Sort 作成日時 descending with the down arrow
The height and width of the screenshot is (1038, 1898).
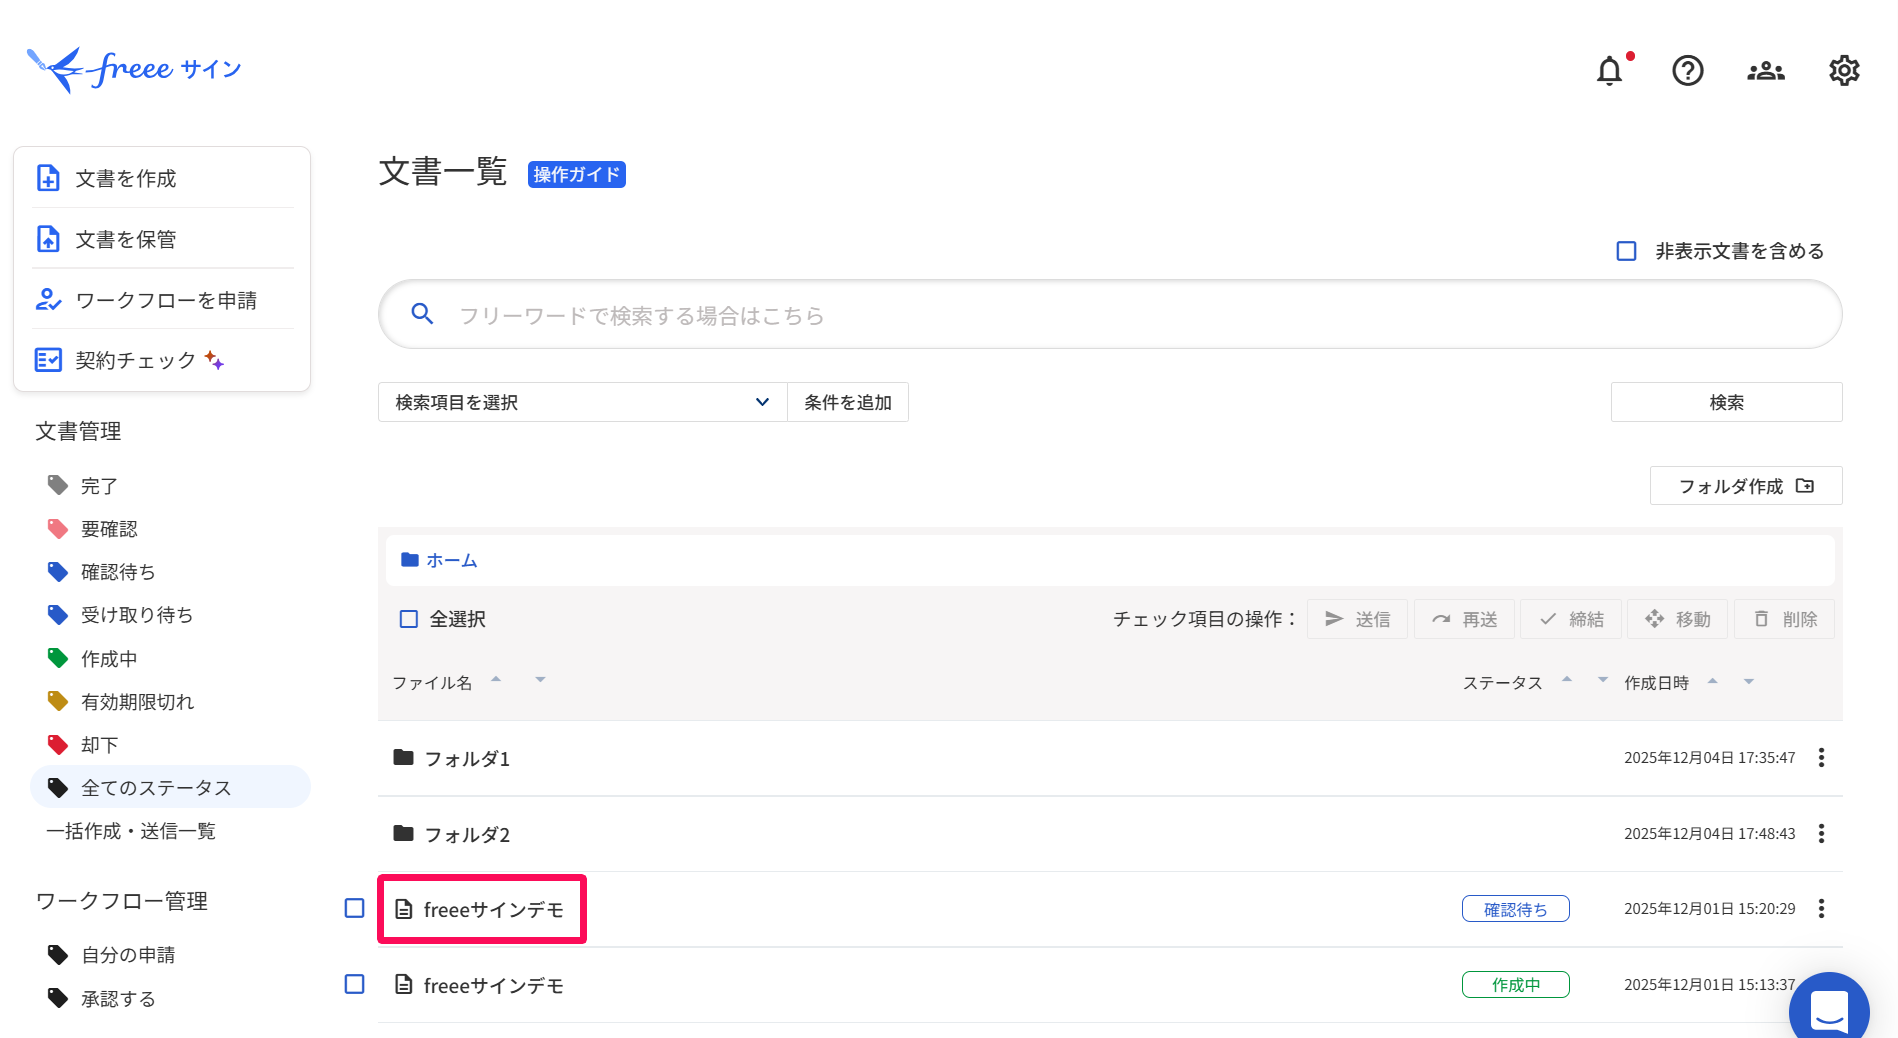(x=1749, y=682)
